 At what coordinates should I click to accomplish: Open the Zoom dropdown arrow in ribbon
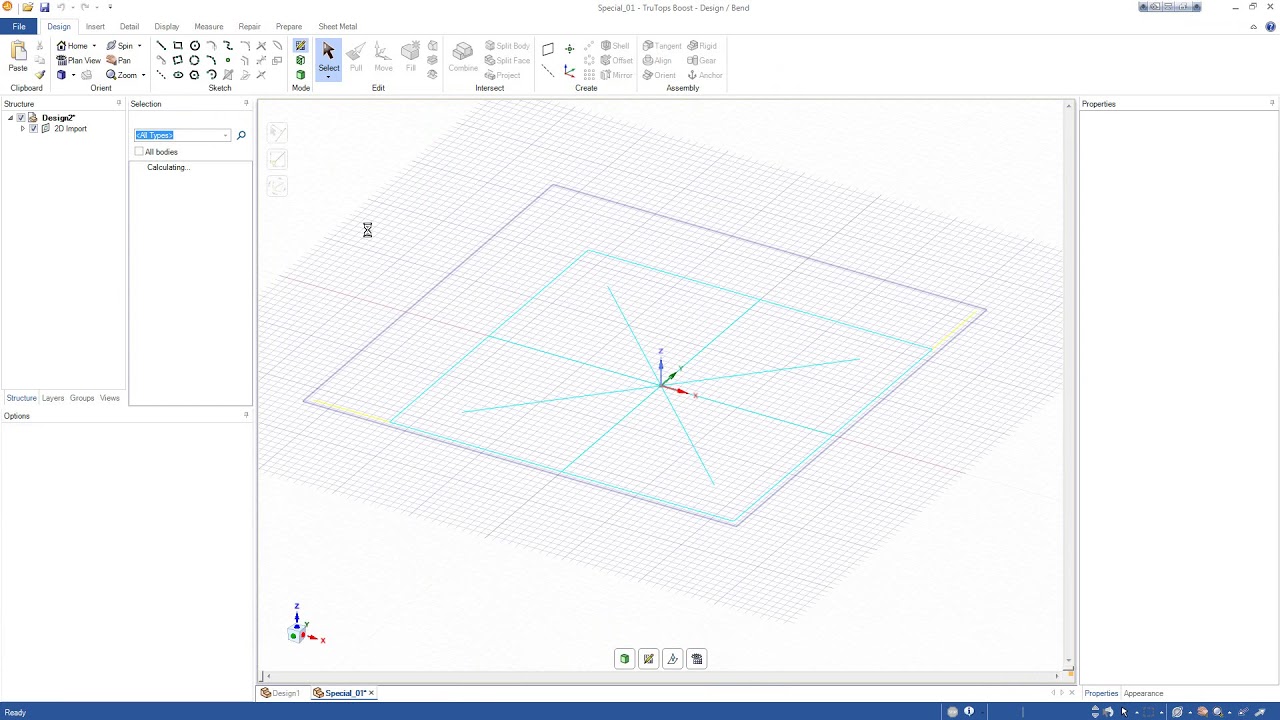click(x=143, y=75)
